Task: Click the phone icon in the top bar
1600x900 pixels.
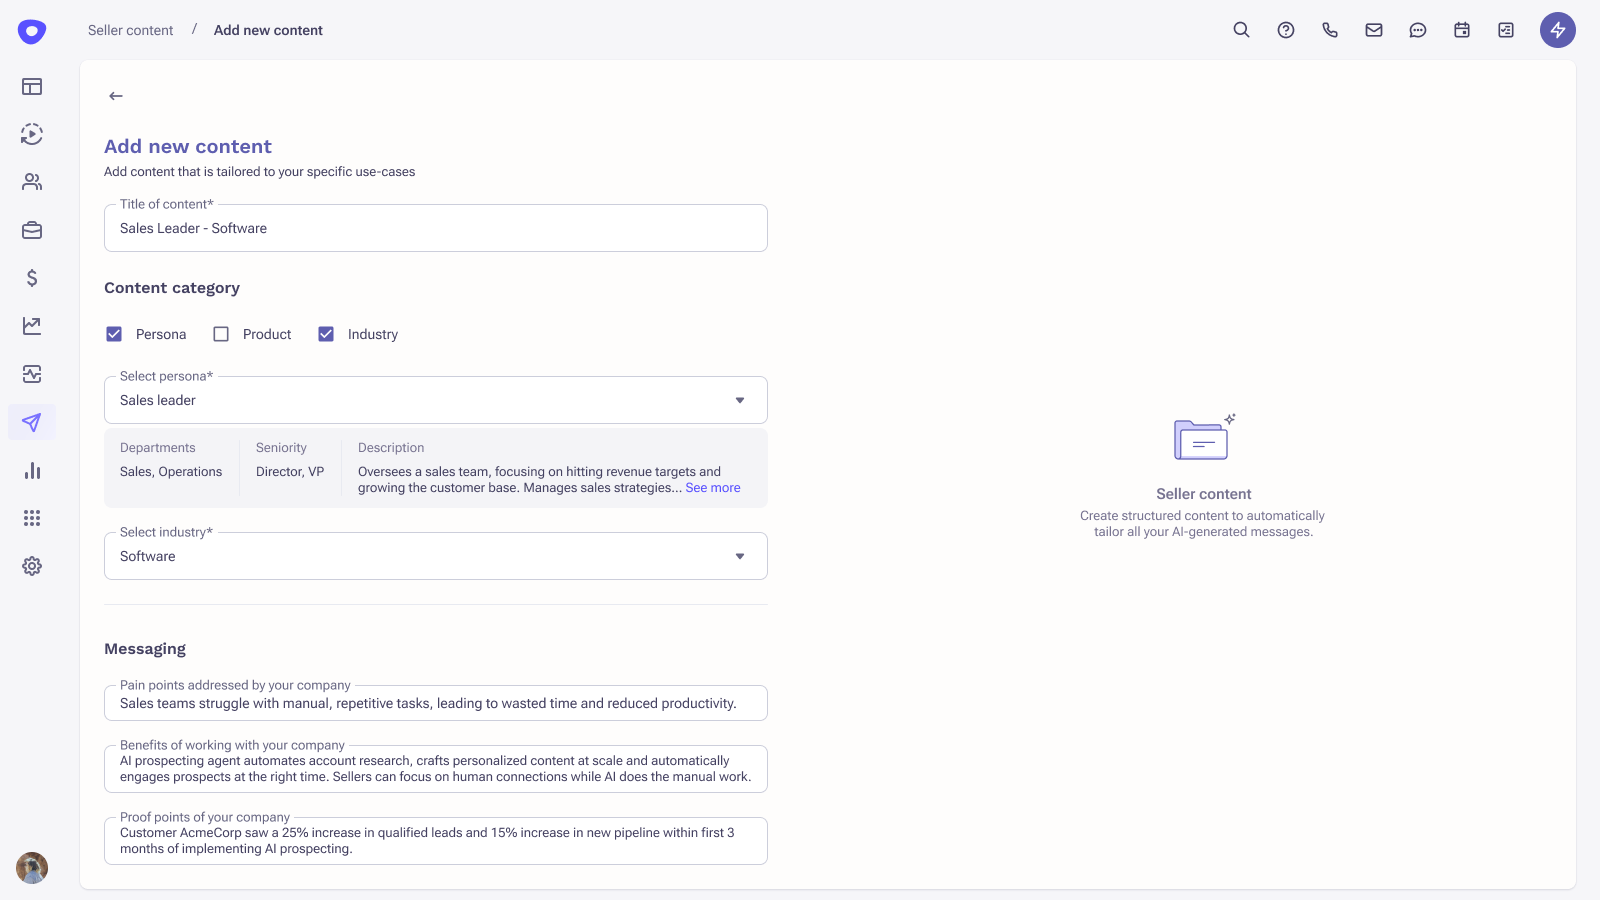Action: point(1330,30)
